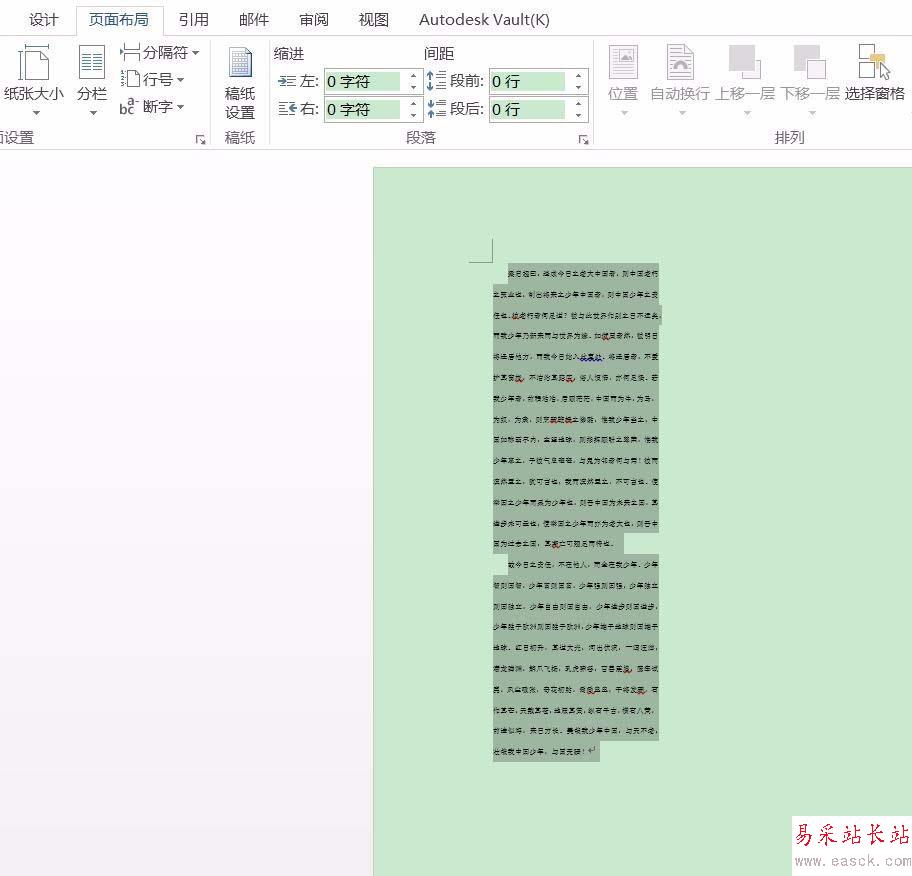The image size is (912, 876).
Task: Click the 右 indent input field
Action: [x=362, y=109]
